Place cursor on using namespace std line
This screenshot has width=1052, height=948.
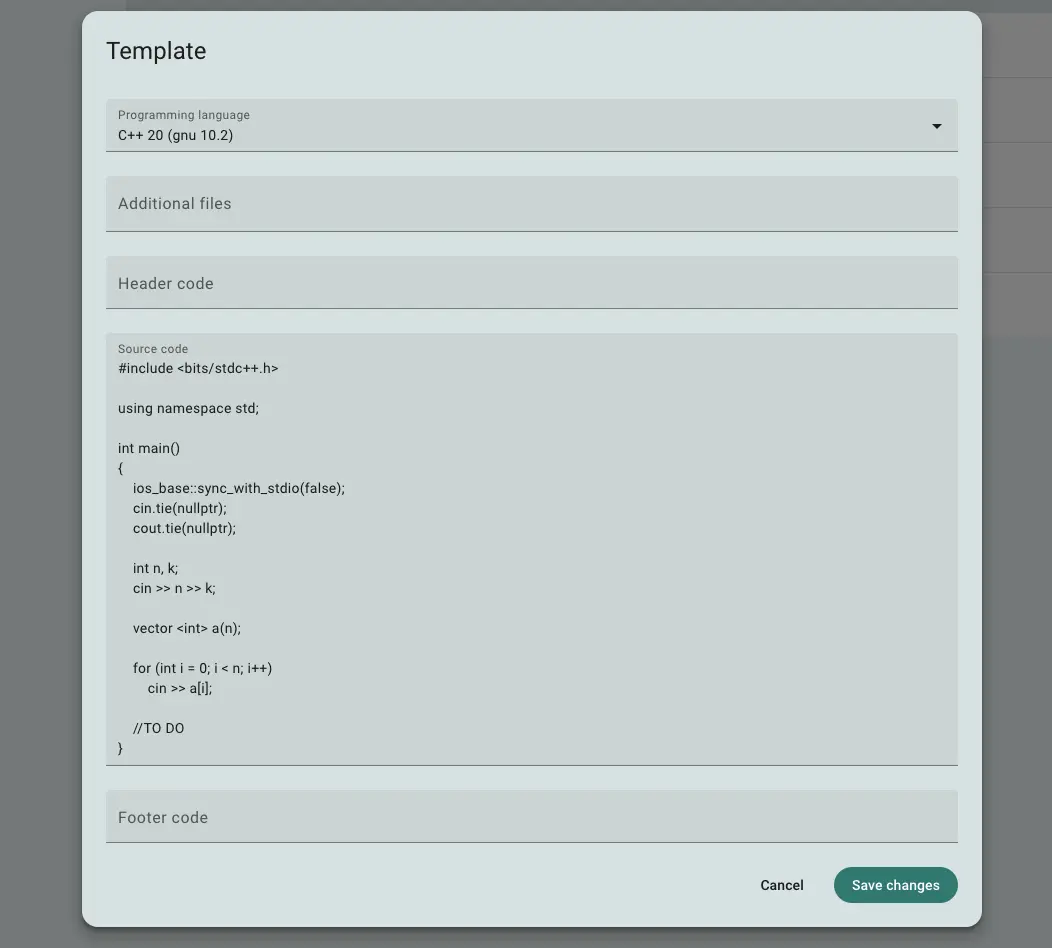coord(188,409)
